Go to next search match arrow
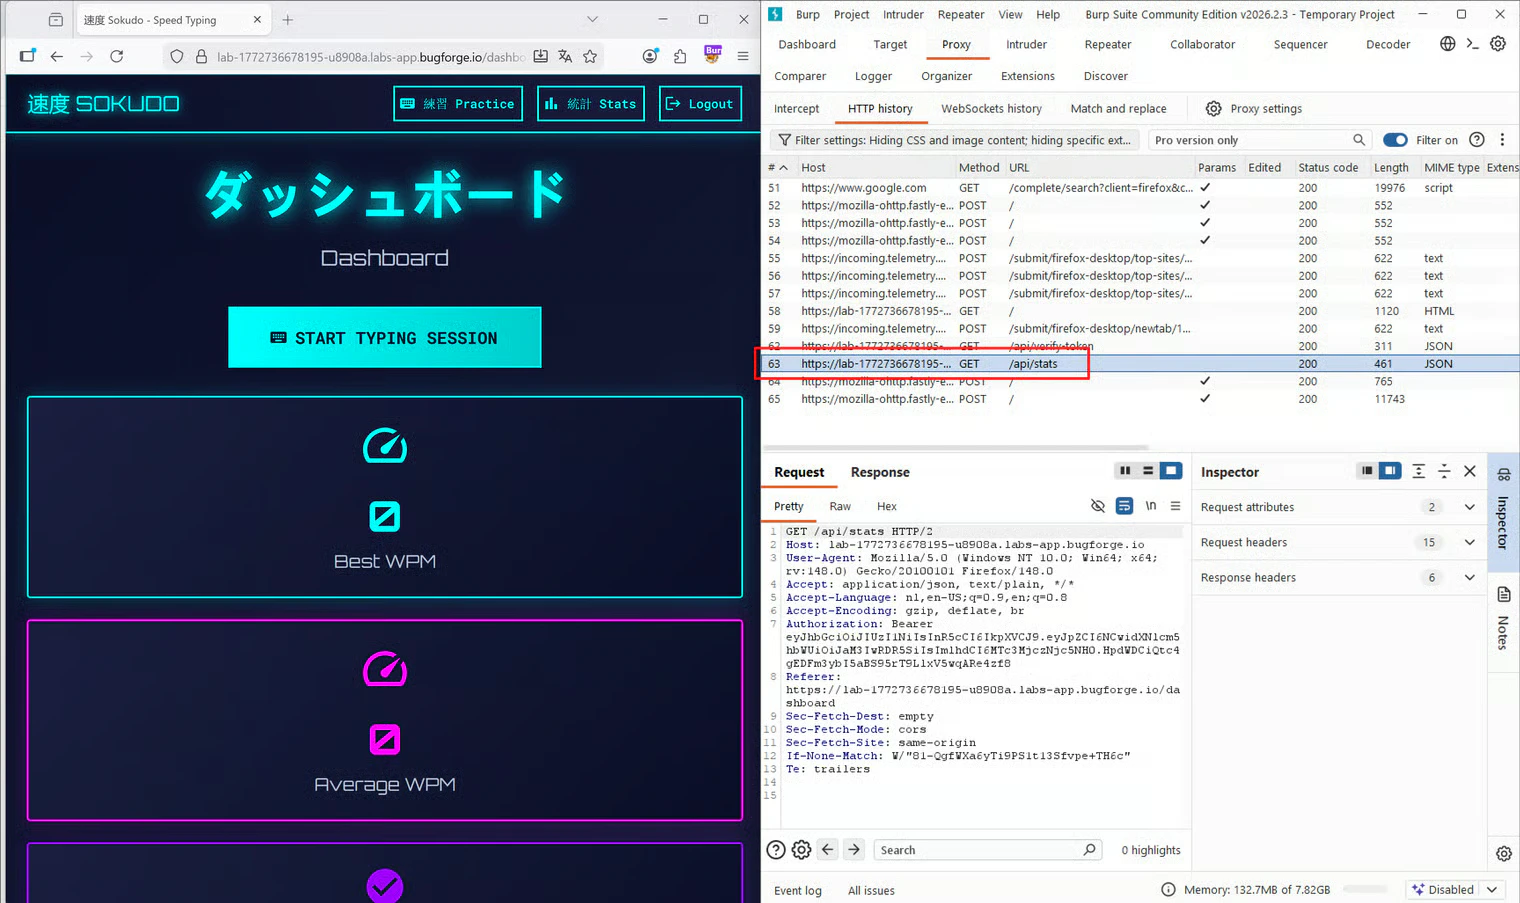The width and height of the screenshot is (1520, 903). [854, 849]
